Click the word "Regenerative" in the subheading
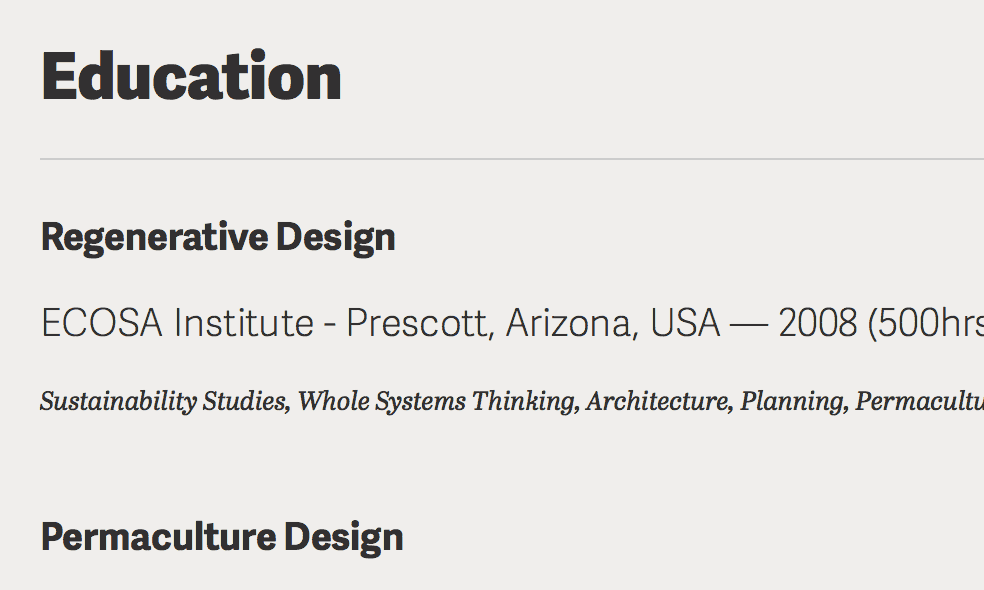Image resolution: width=984 pixels, height=590 pixels. tap(154, 238)
